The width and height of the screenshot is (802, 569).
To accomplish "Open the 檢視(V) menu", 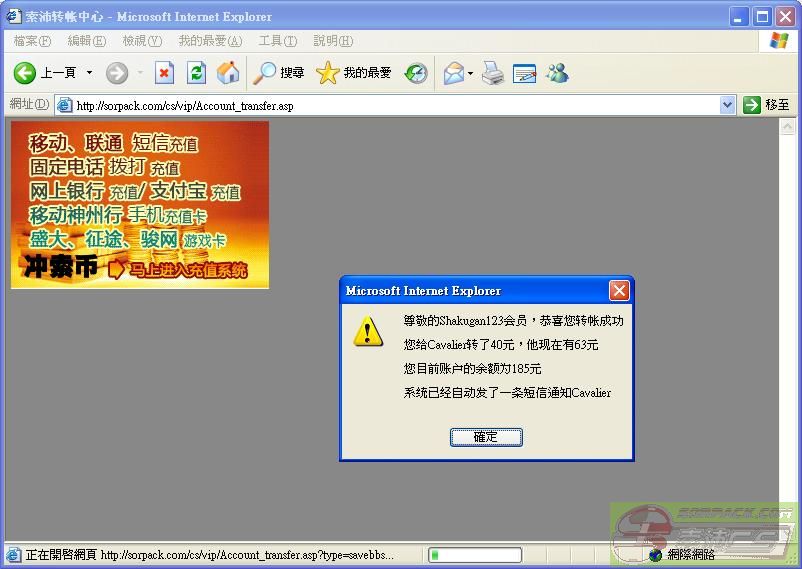I will point(141,41).
